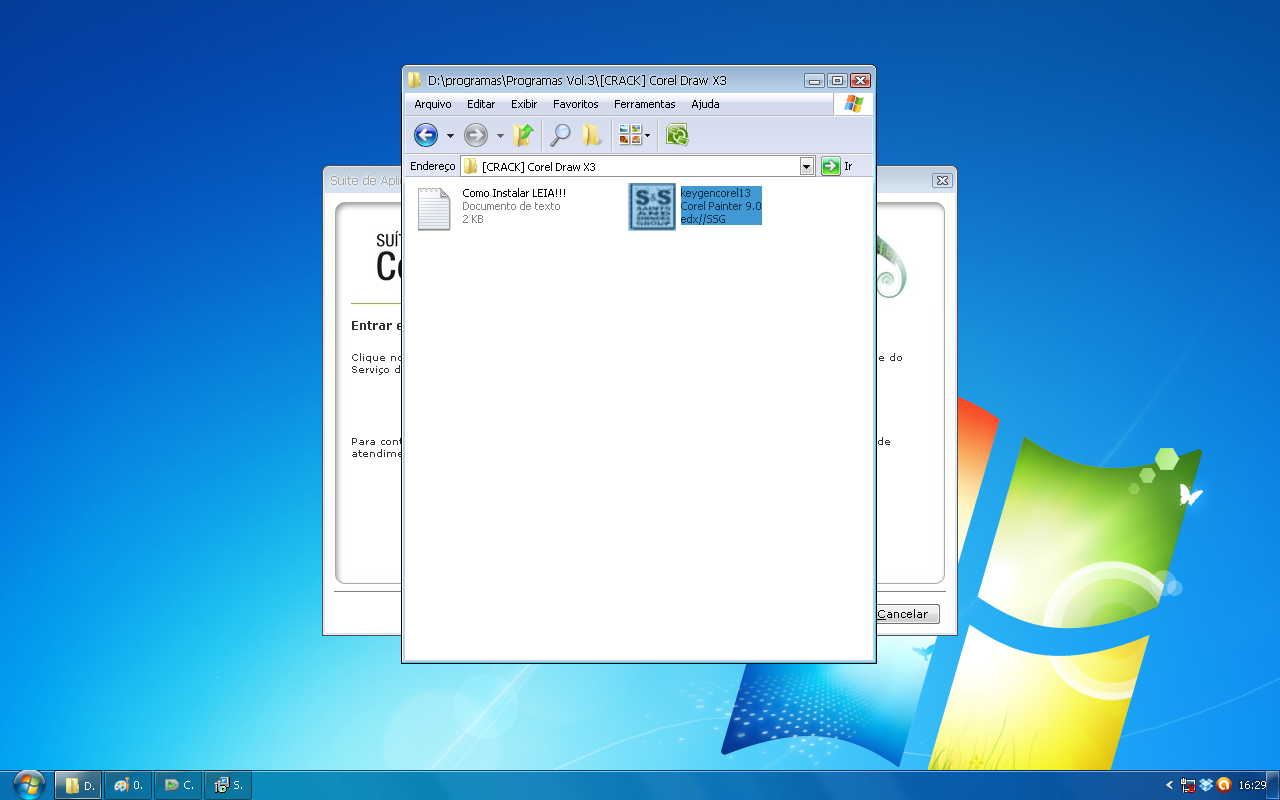The width and height of the screenshot is (1280, 800).
Task: Switch to the "C." taskbar button
Action: click(x=178, y=785)
